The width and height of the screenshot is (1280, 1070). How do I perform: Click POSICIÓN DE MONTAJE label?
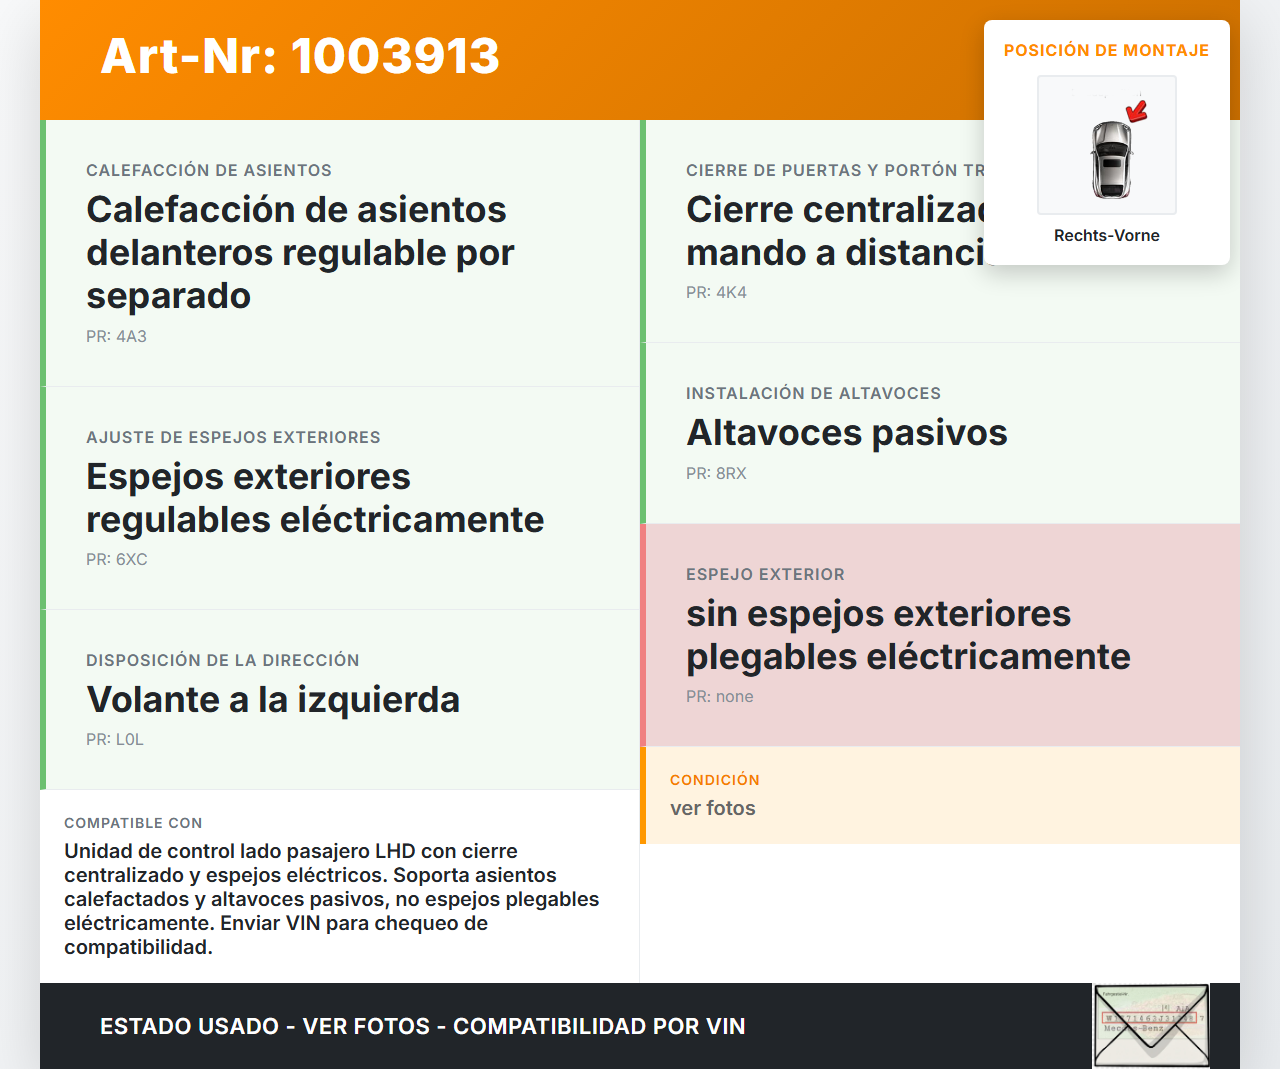(x=1107, y=50)
